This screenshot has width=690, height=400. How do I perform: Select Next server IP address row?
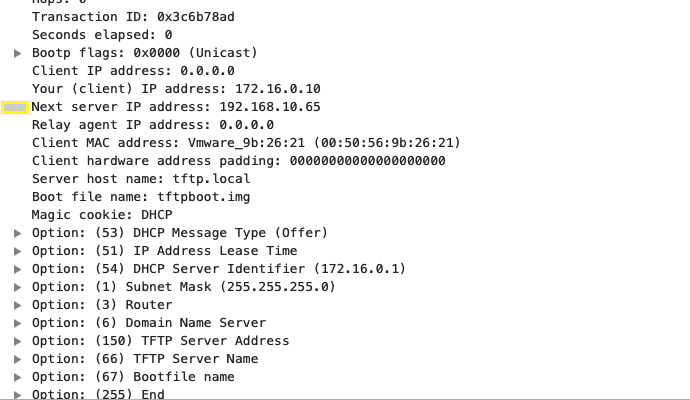[x=176, y=107]
